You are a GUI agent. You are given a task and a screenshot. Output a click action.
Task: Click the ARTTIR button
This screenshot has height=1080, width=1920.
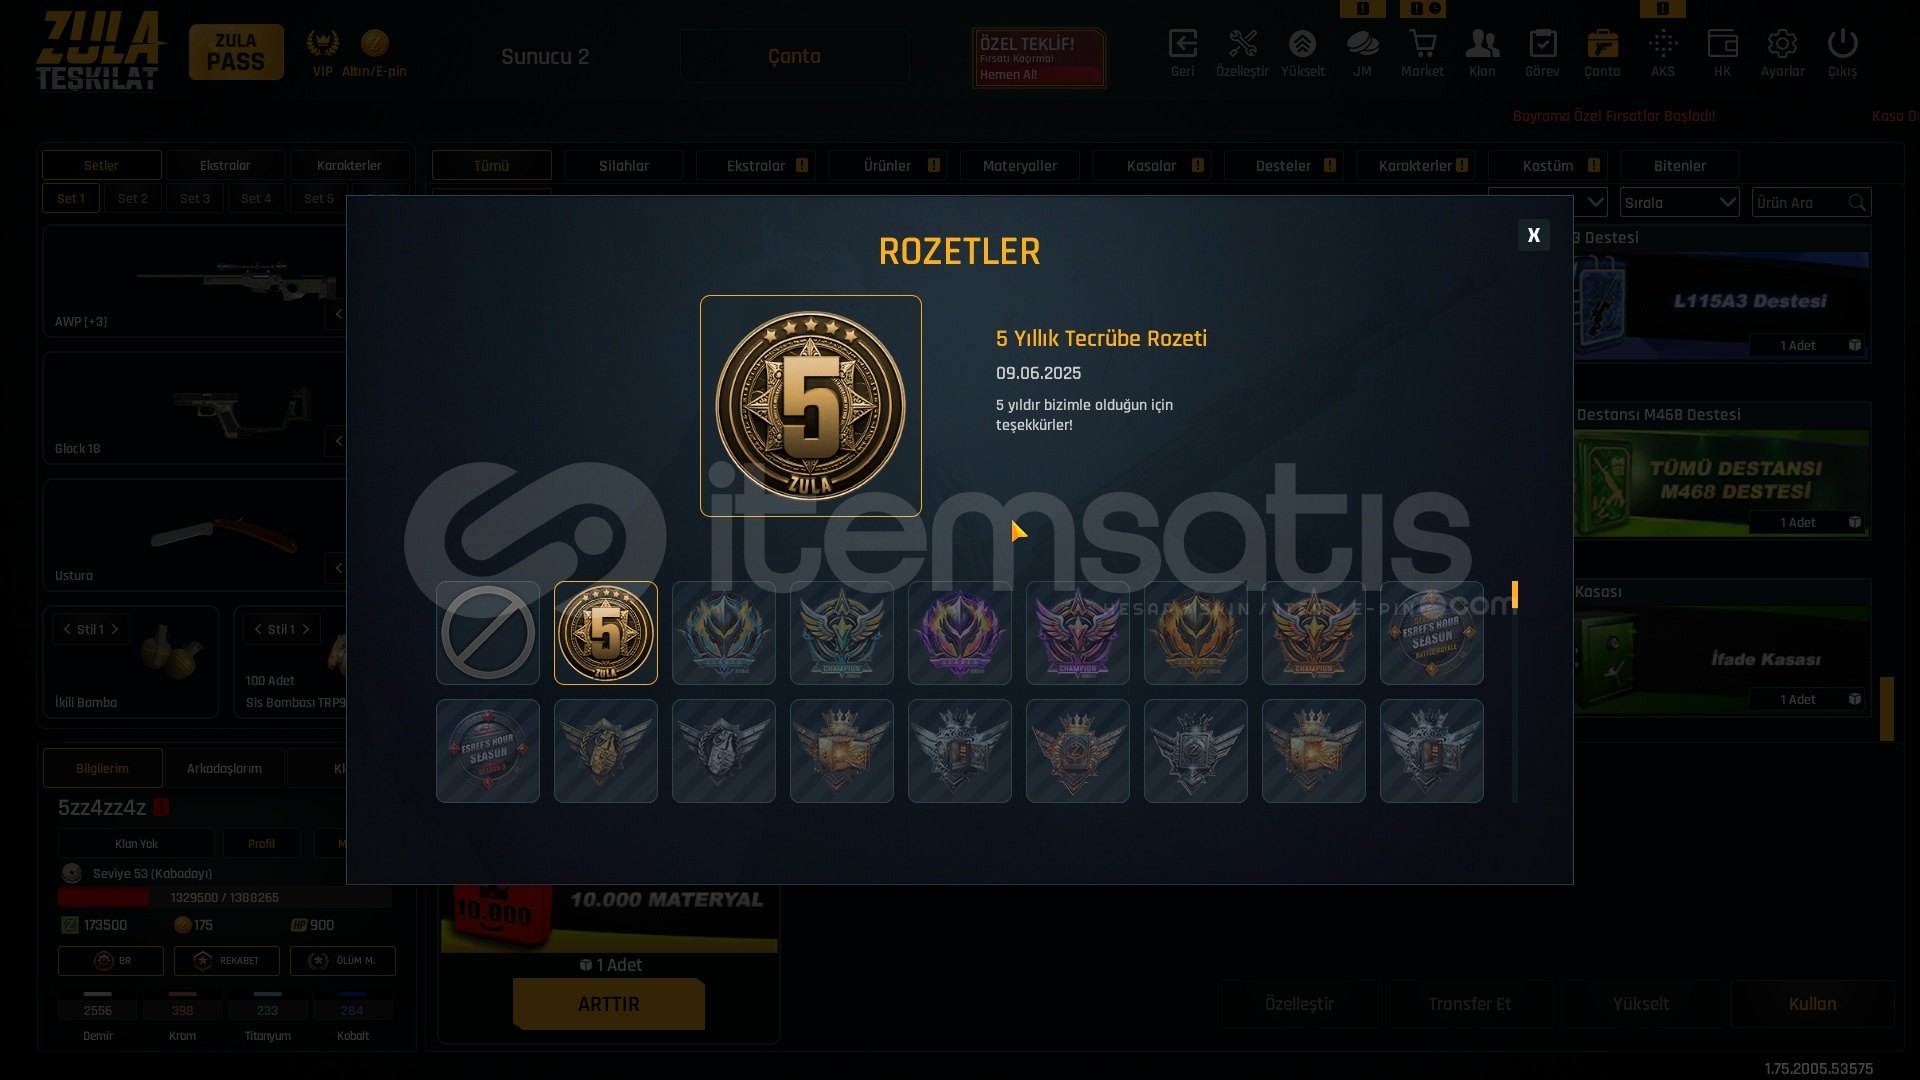609,1004
